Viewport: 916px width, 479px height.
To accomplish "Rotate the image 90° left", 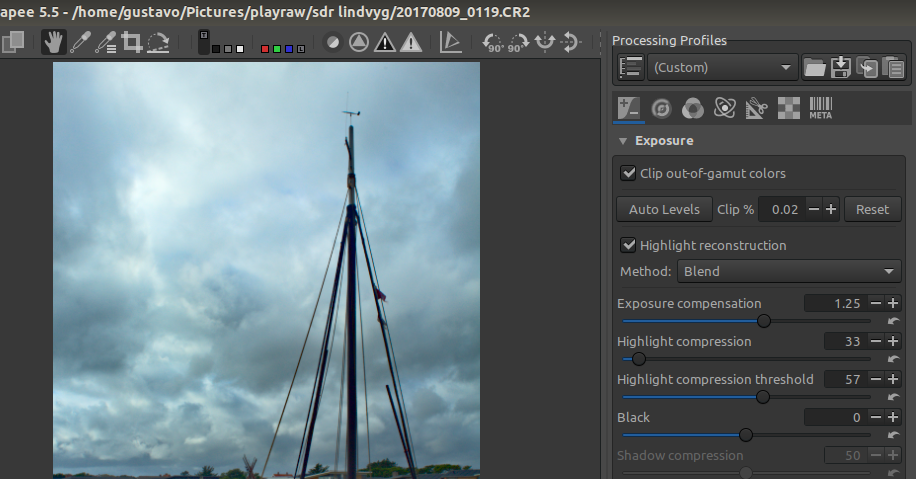I will pos(493,43).
